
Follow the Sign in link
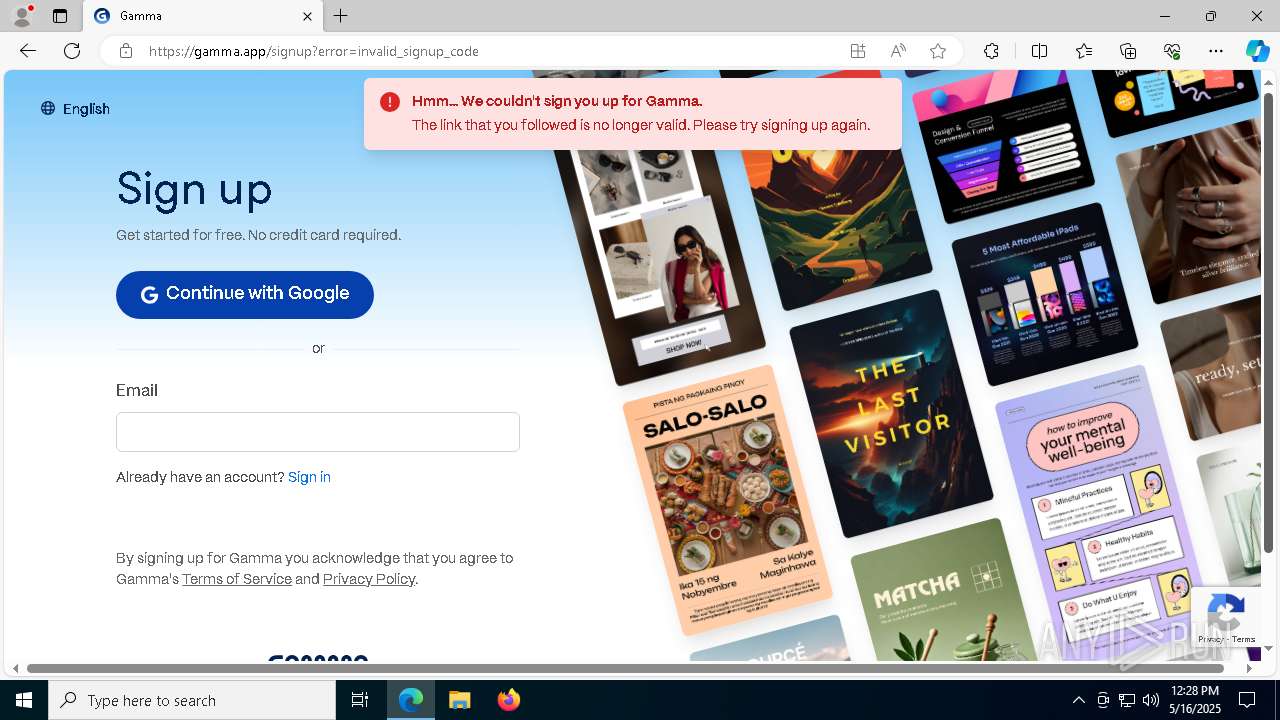coord(309,477)
